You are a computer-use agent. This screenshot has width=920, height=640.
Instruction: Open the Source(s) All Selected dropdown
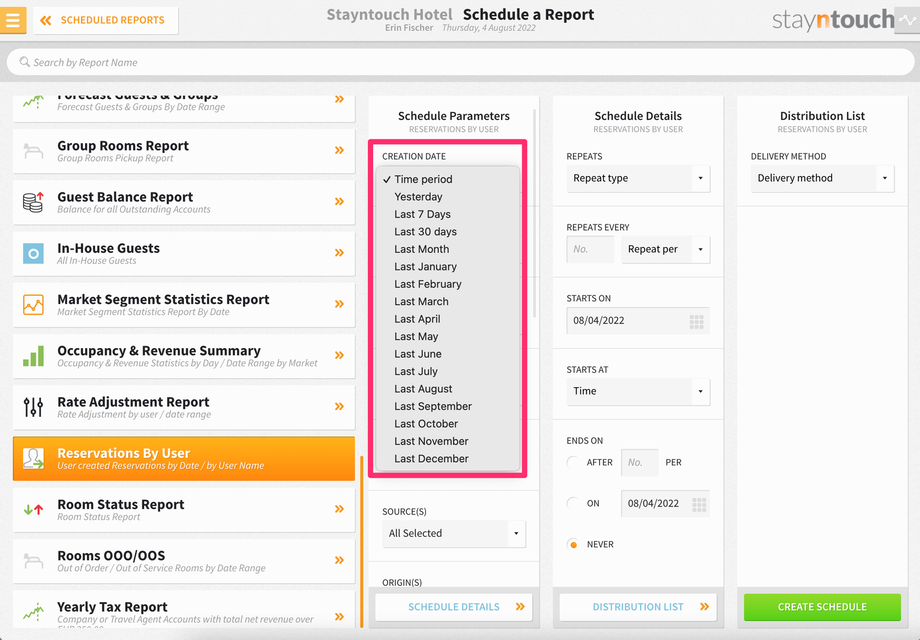click(x=454, y=533)
